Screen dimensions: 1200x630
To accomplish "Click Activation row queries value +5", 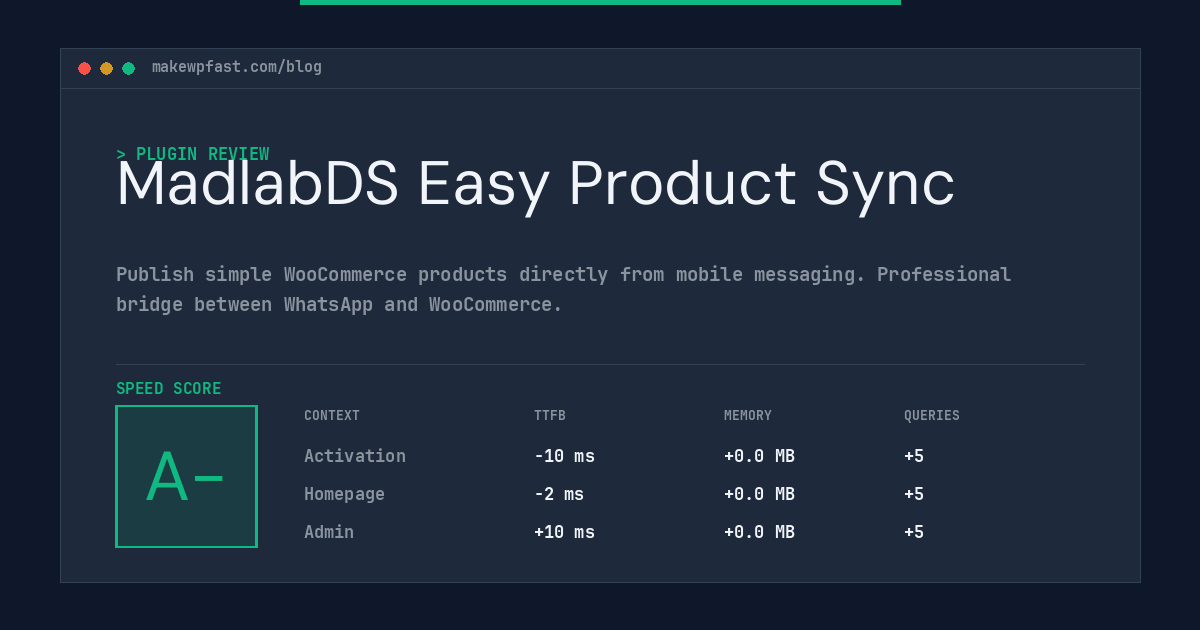I will coord(914,456).
